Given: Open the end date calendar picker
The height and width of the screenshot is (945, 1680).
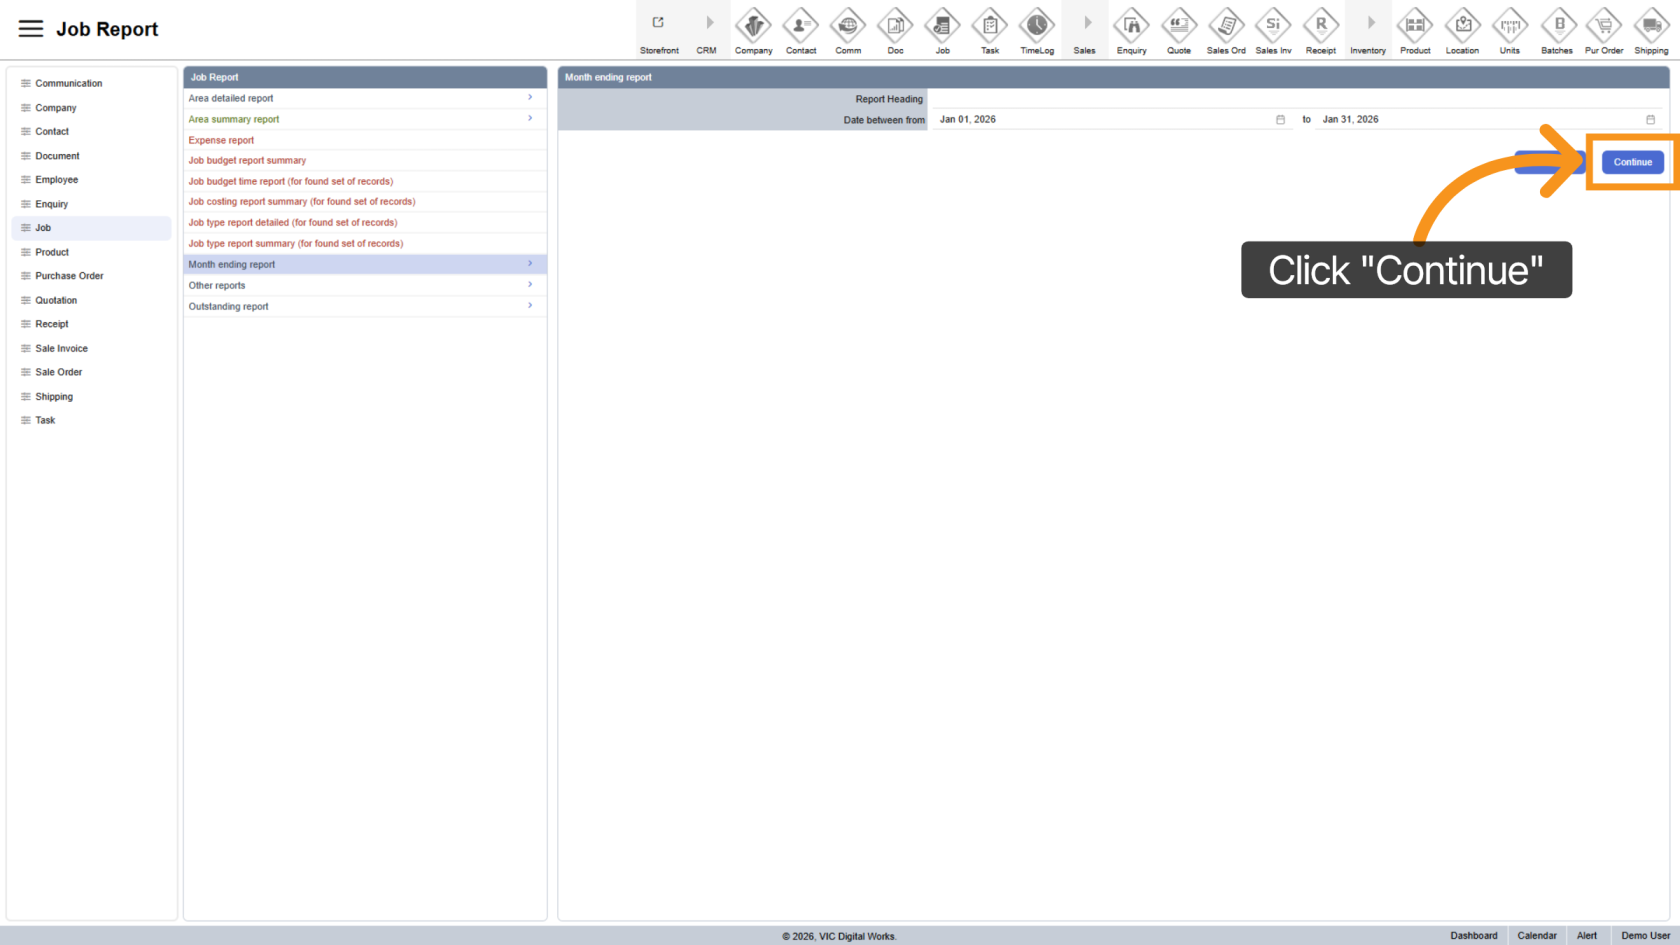Looking at the screenshot, I should pos(1650,120).
